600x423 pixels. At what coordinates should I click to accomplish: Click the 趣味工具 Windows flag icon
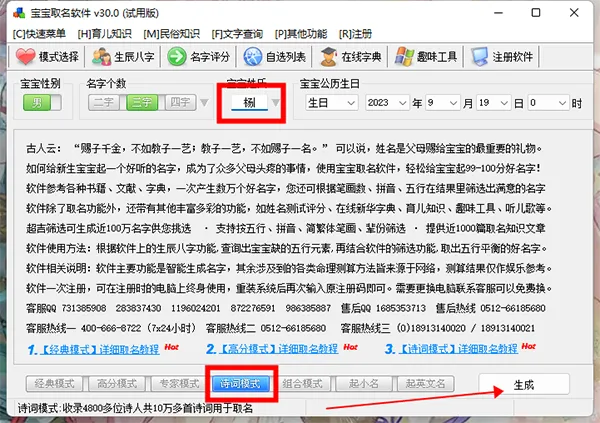pyautogui.click(x=404, y=57)
